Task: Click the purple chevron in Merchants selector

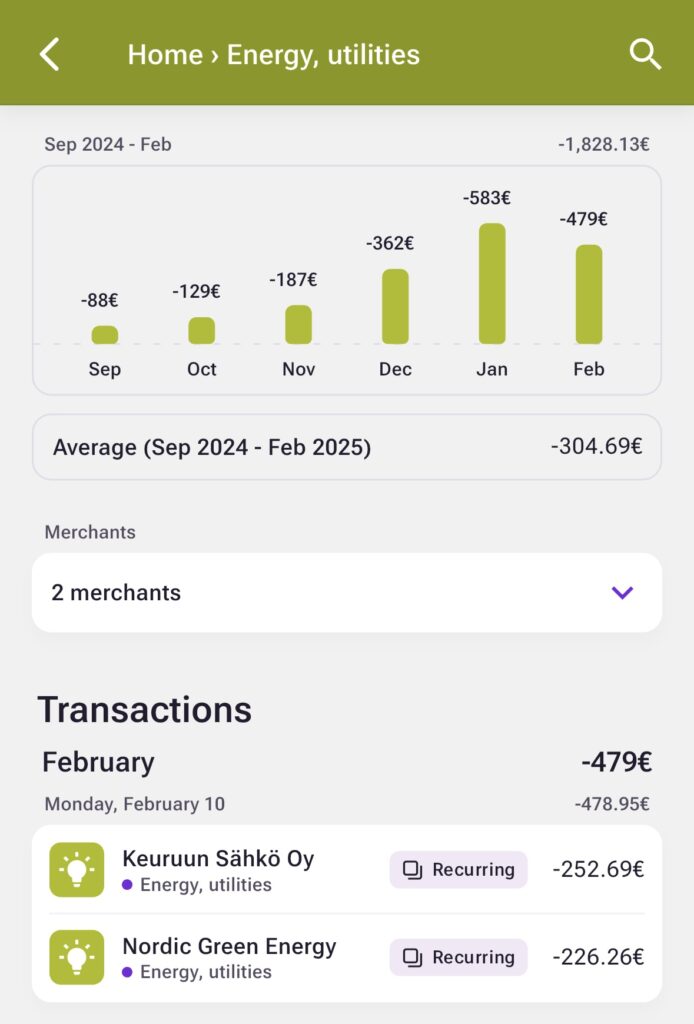Action: click(x=622, y=592)
